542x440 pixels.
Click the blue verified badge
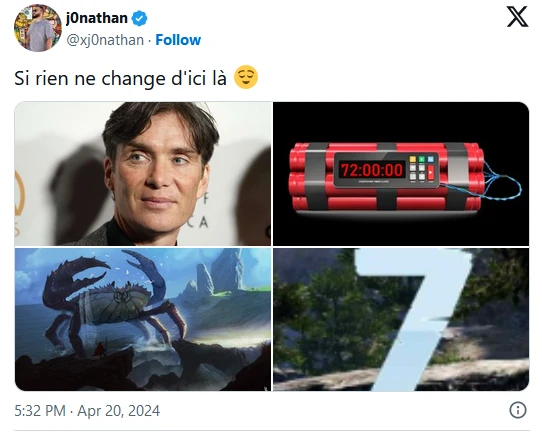coord(140,18)
